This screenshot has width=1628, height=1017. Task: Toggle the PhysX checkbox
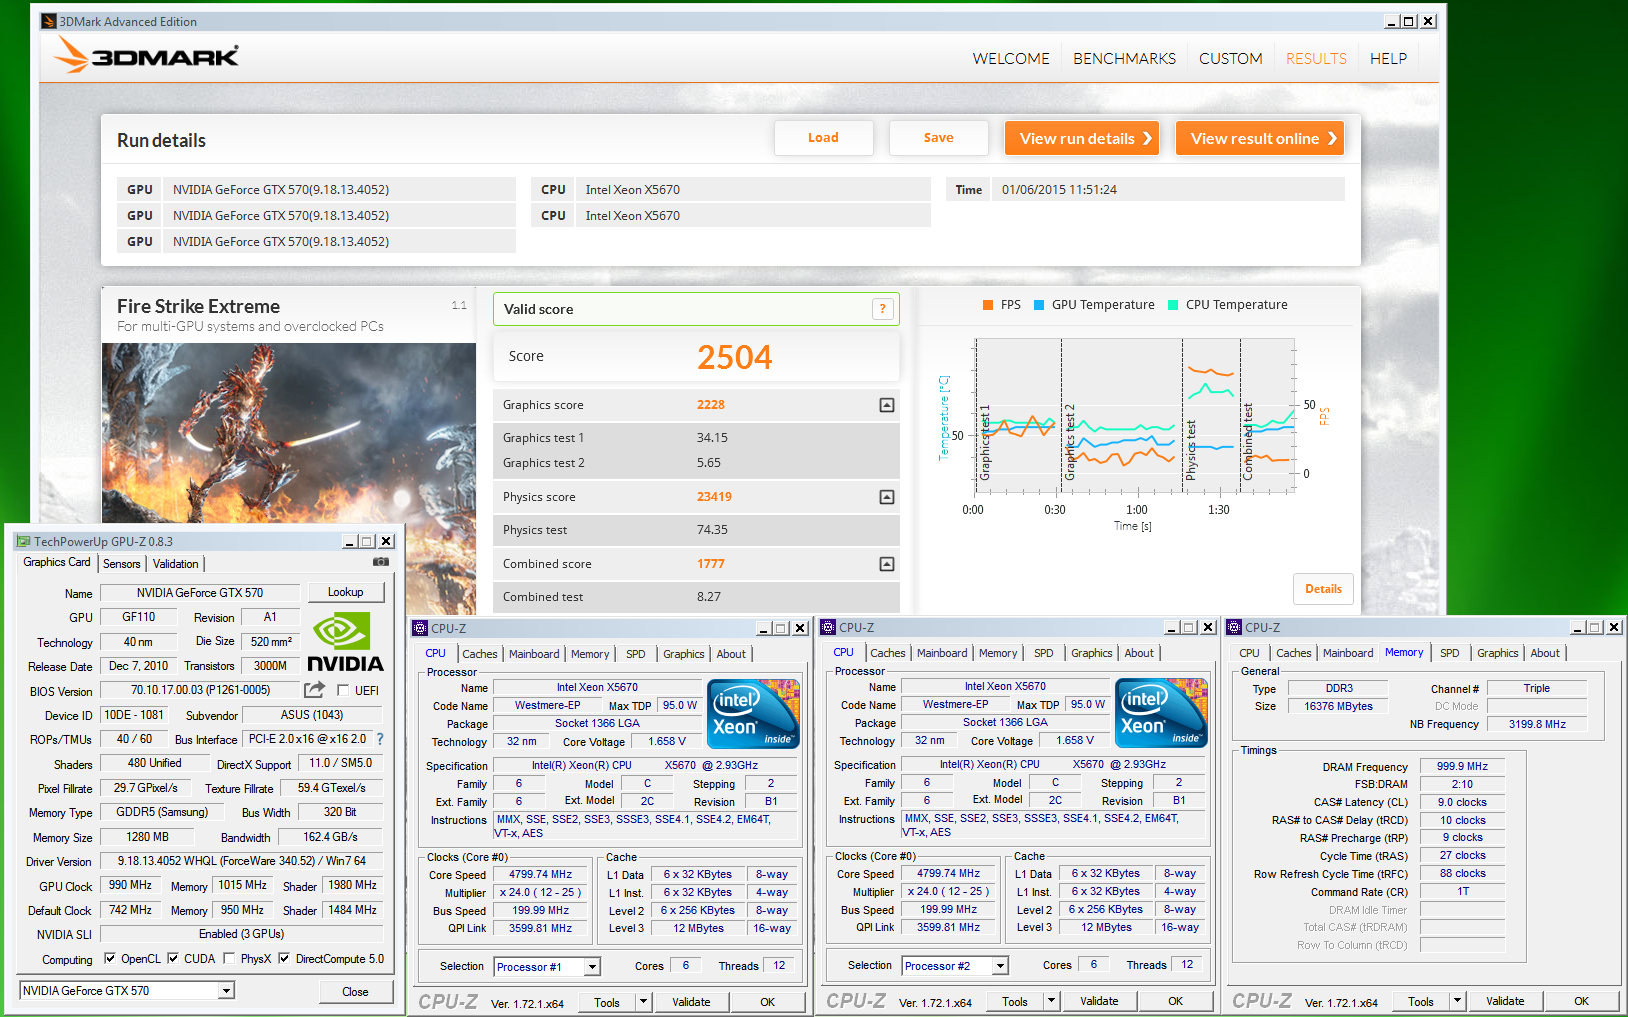pyautogui.click(x=229, y=958)
